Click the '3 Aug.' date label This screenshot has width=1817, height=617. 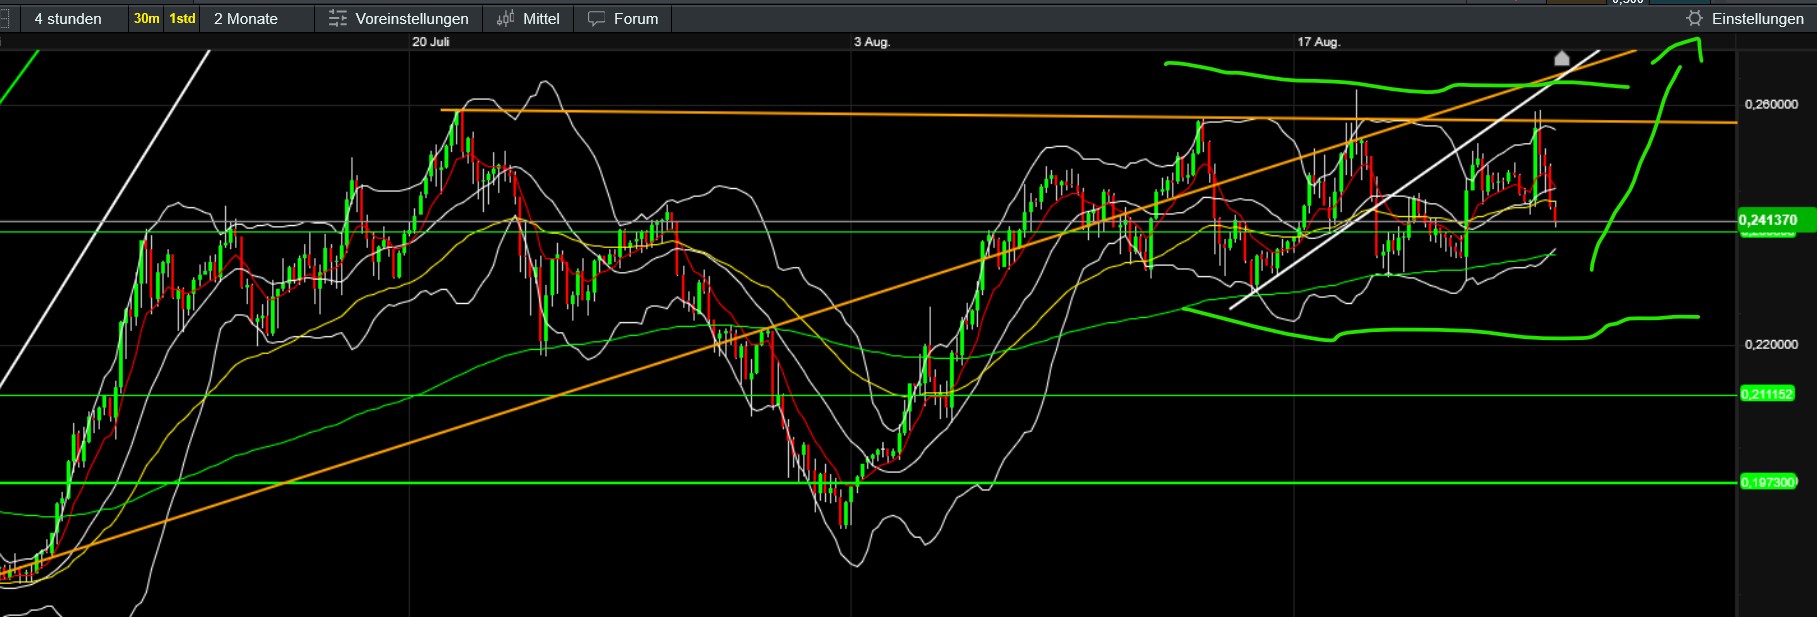point(872,42)
